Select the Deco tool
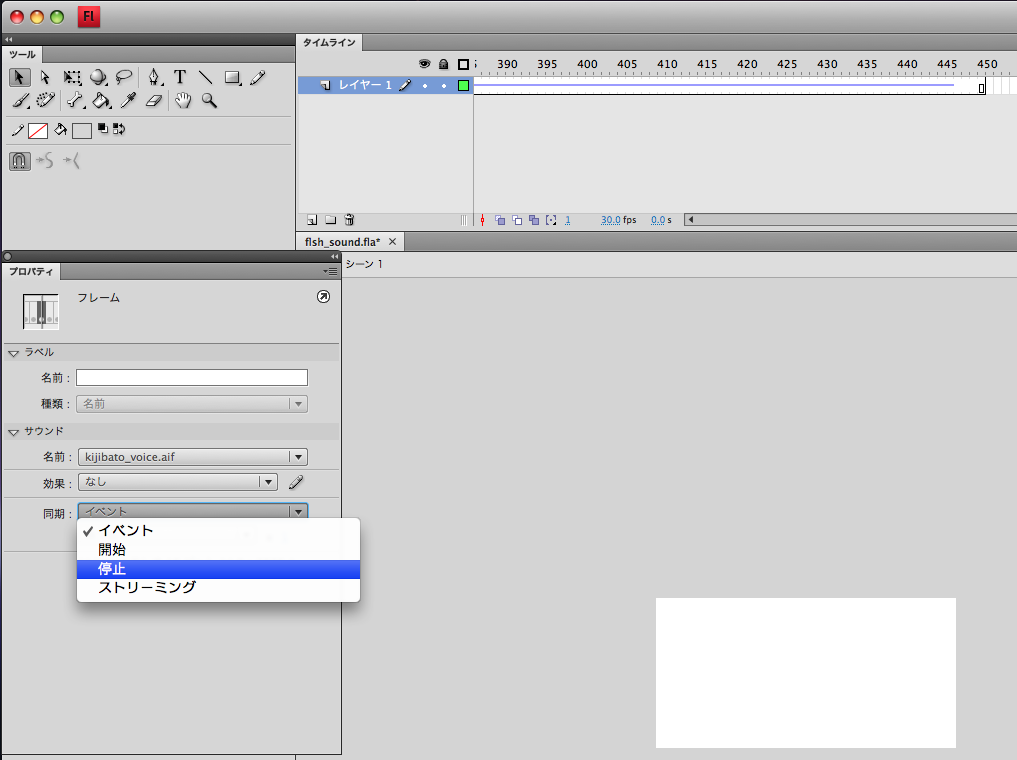This screenshot has width=1017, height=760. pyautogui.click(x=45, y=101)
